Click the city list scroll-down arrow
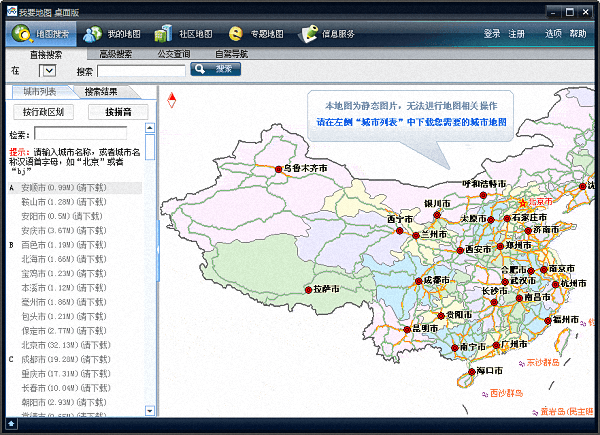Viewport: 600px width, 435px height. coord(150,408)
